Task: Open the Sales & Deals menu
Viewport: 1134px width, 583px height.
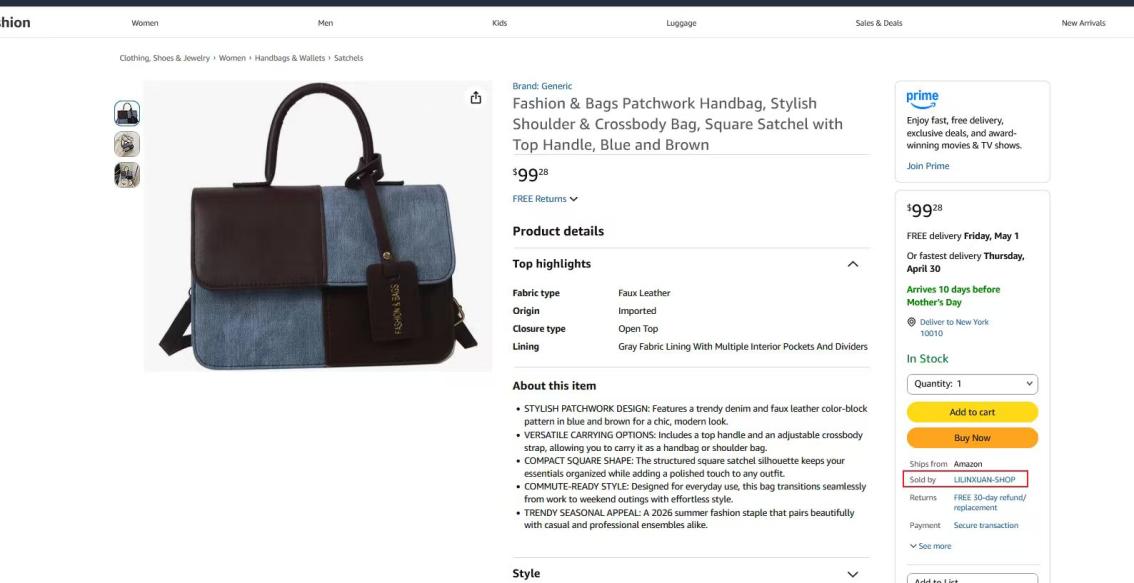Action: 879,23
